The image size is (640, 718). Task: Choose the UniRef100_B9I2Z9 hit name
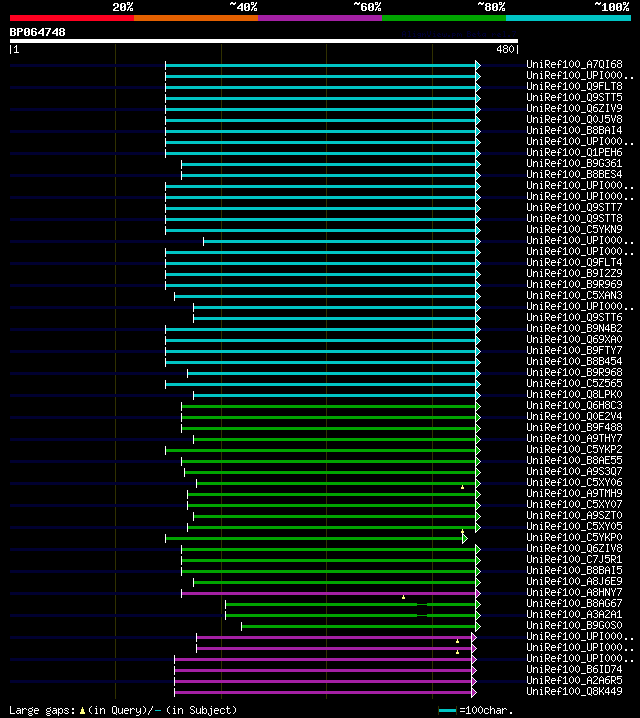[x=574, y=273]
